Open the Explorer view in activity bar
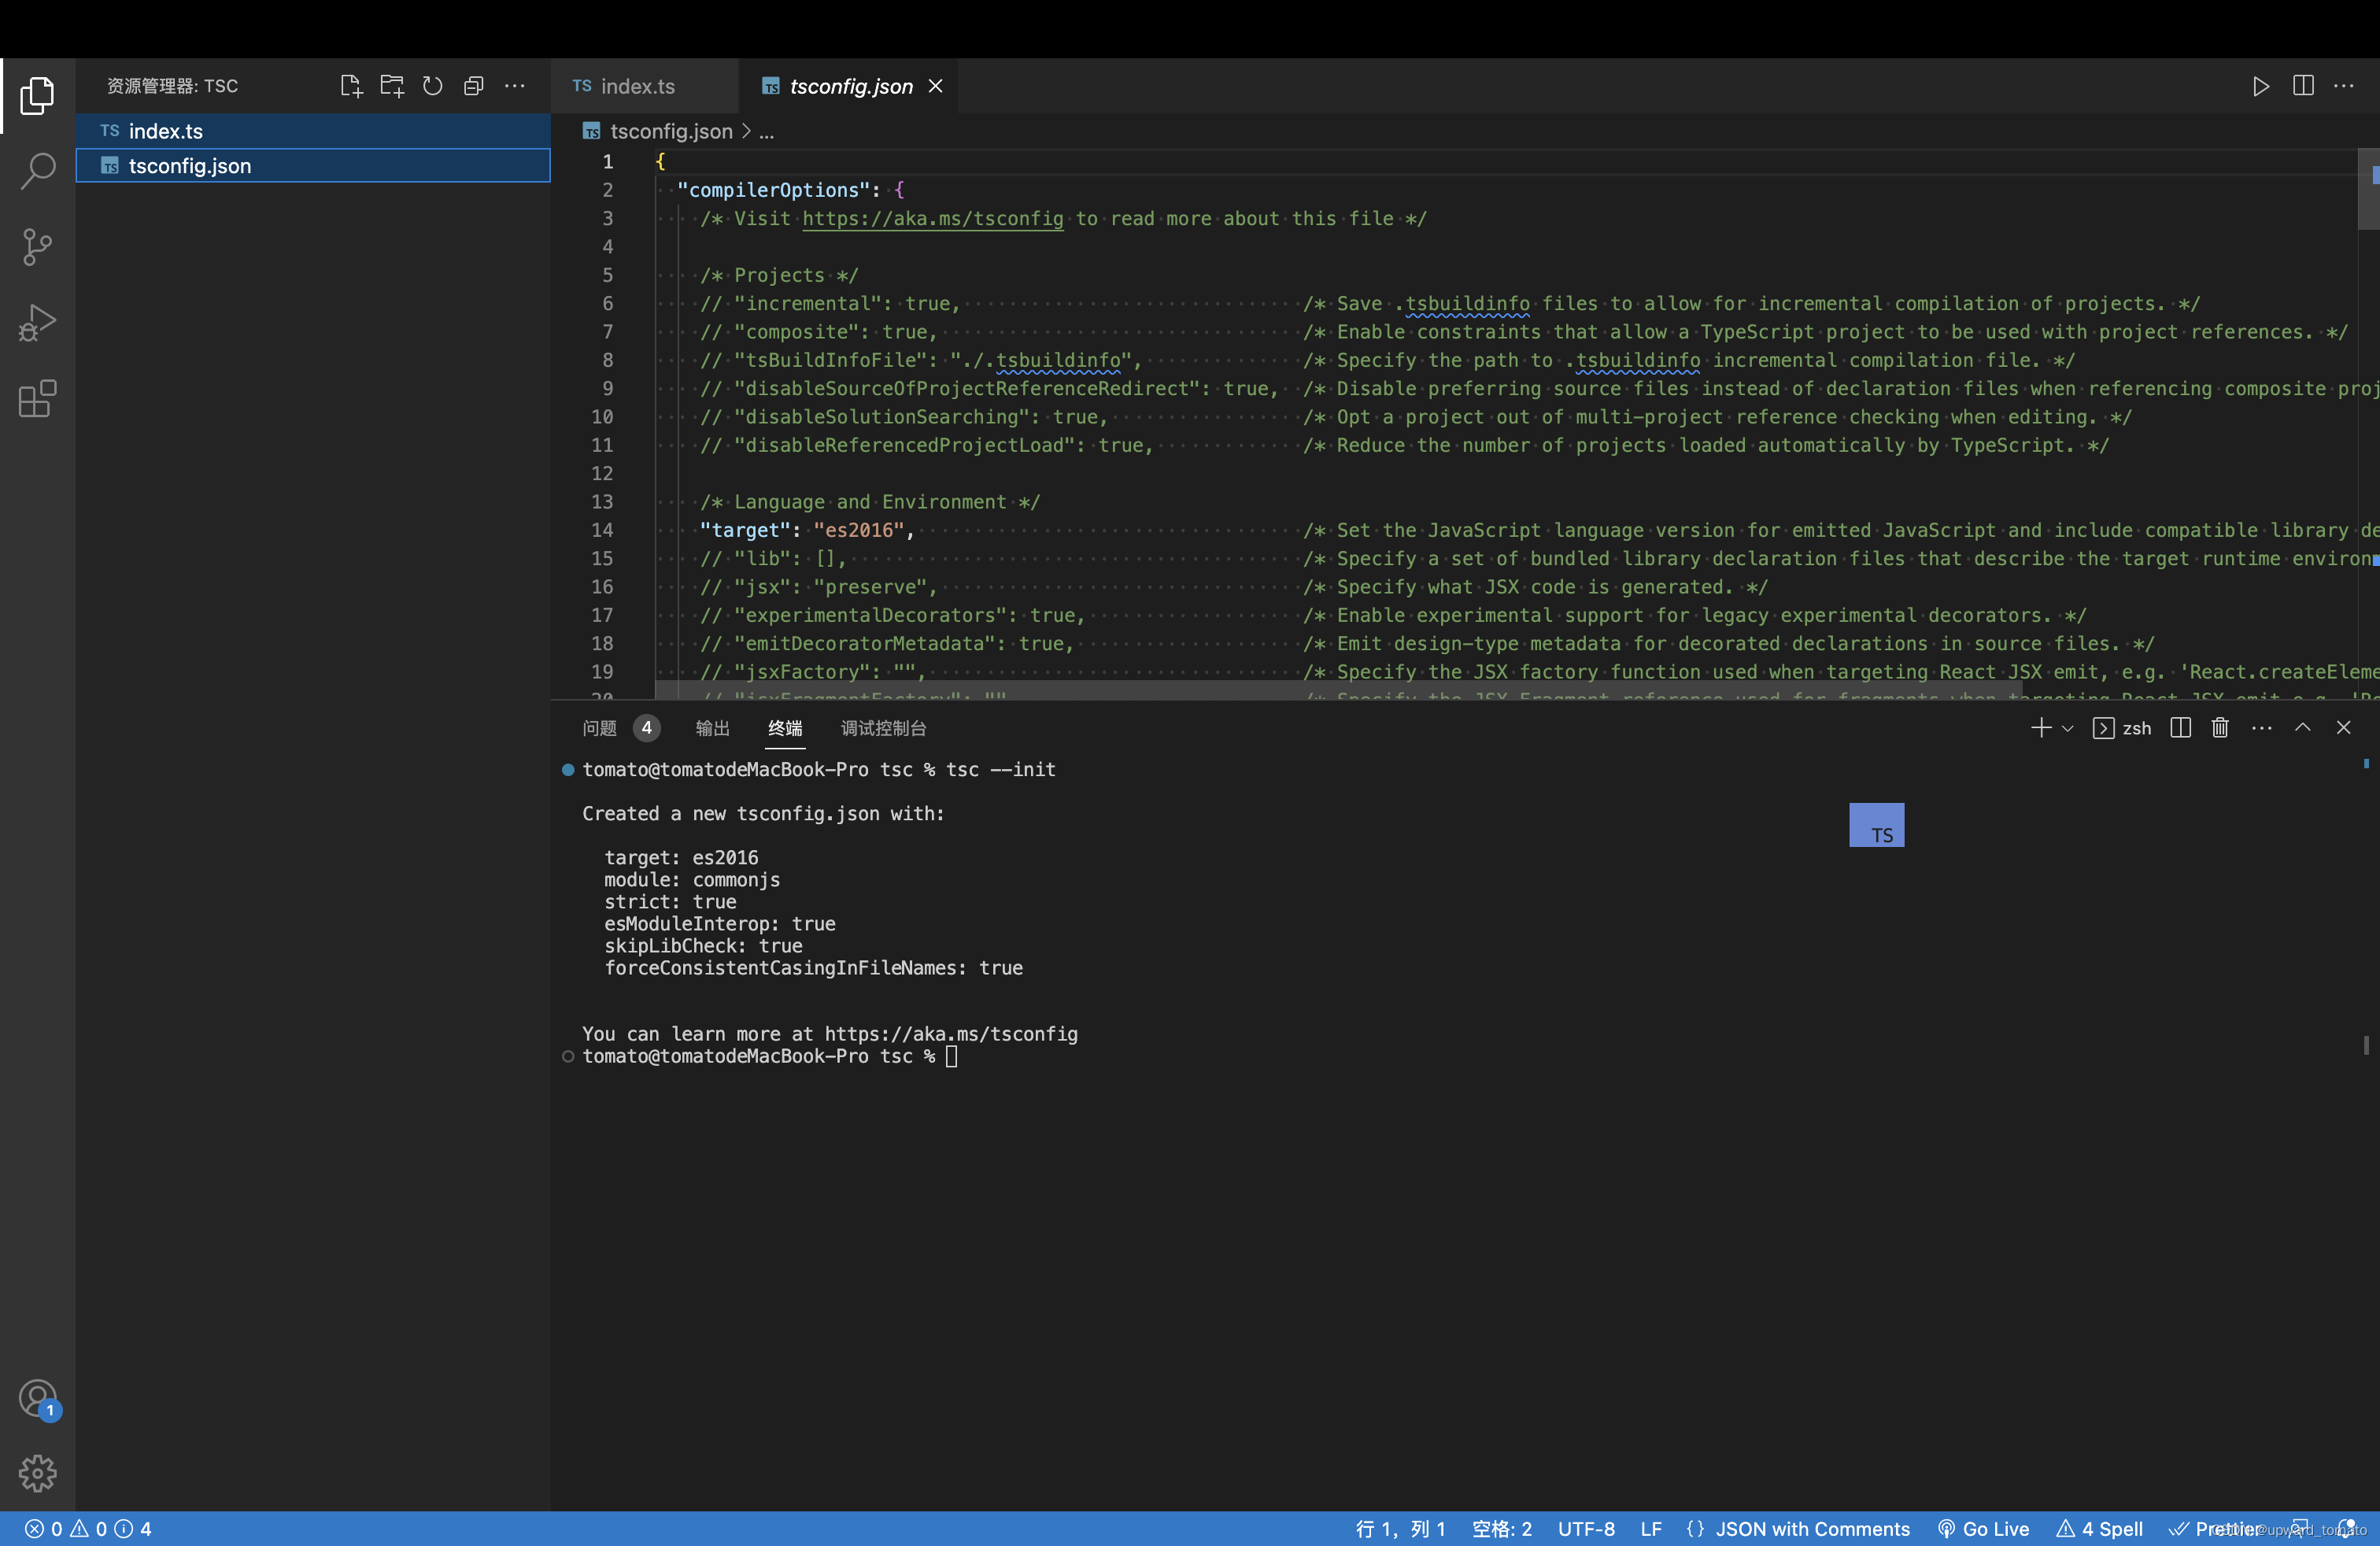Screen dimensions: 2380x1546 click(x=37, y=95)
